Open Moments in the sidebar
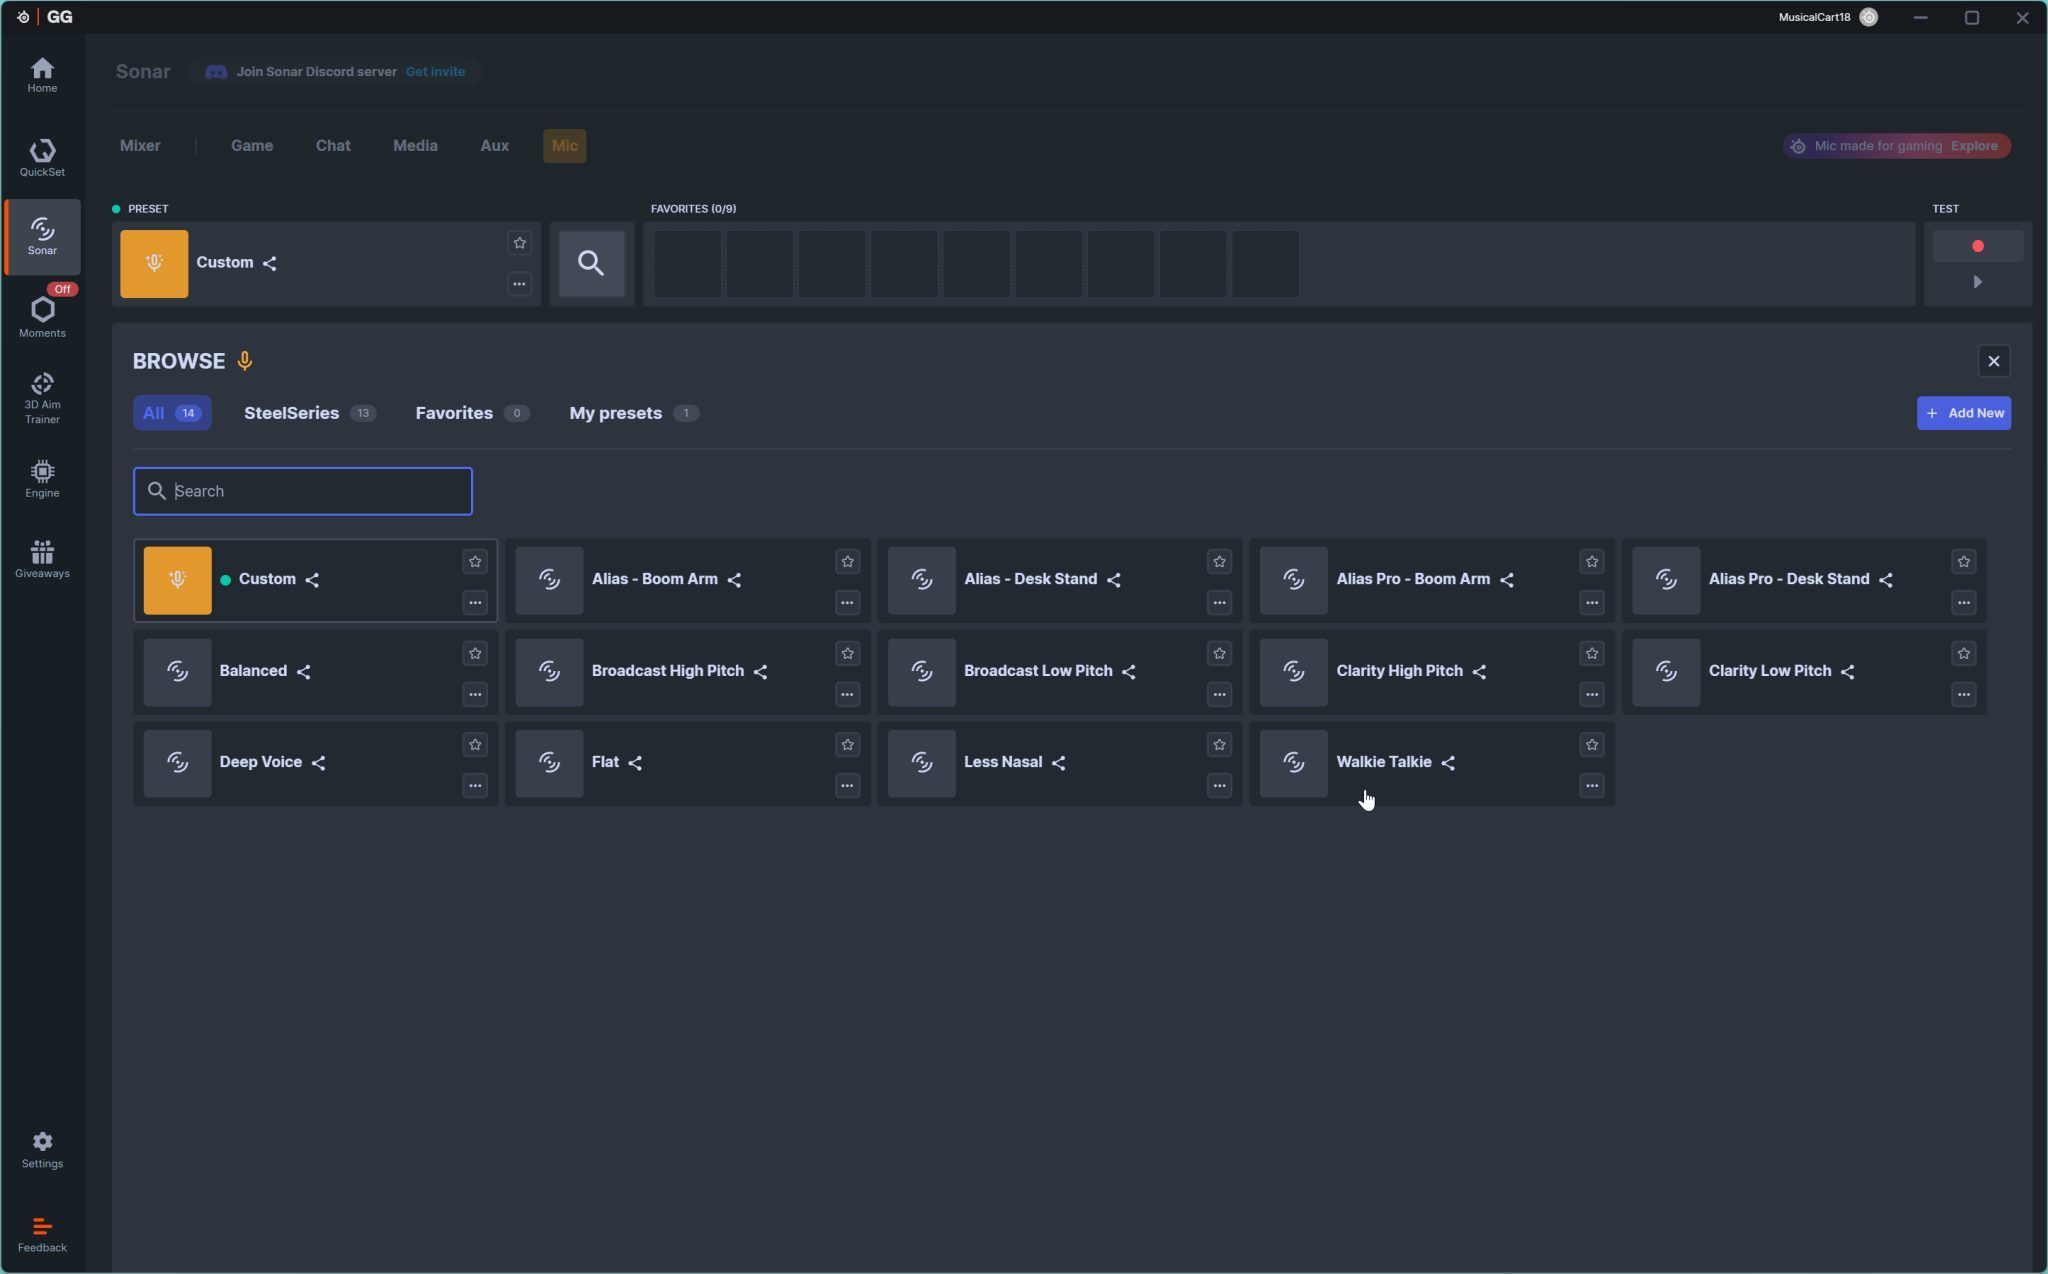This screenshot has height=1274, width=2048. tap(42, 317)
